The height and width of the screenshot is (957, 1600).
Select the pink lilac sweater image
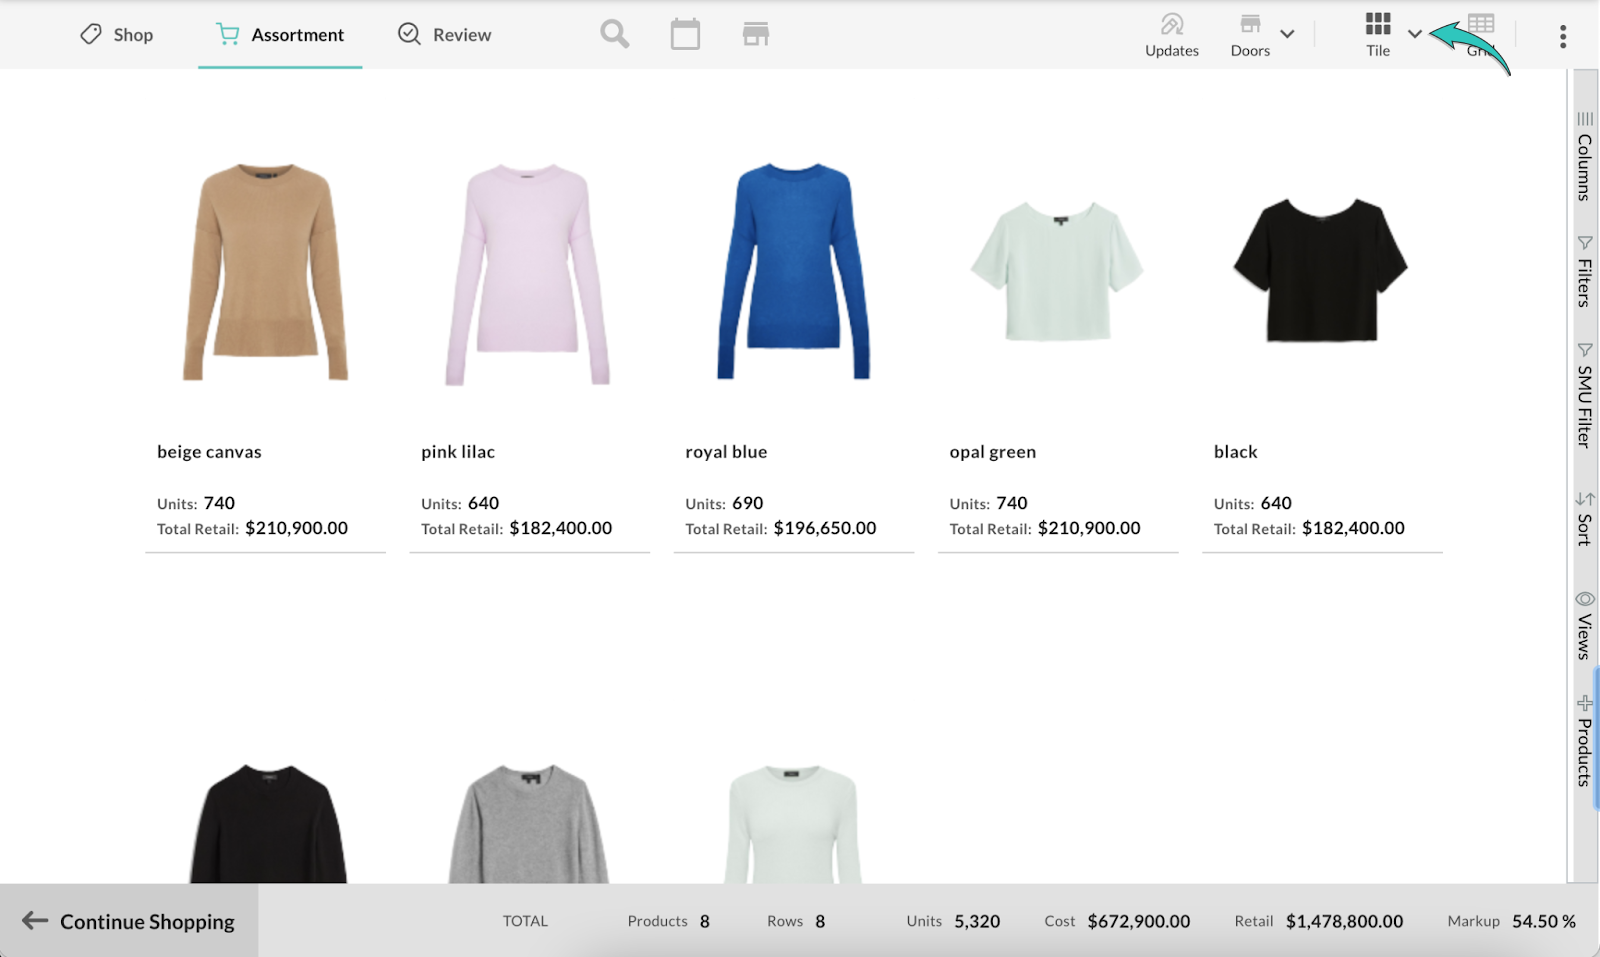(x=528, y=274)
